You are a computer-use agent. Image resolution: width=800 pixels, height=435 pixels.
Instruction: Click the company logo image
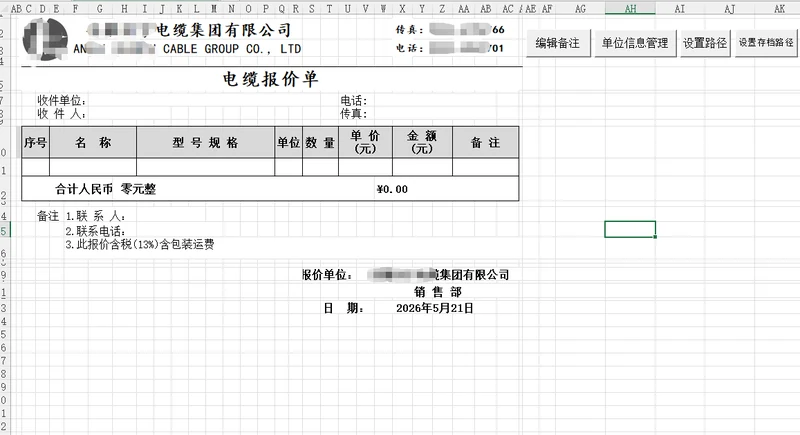(45, 39)
